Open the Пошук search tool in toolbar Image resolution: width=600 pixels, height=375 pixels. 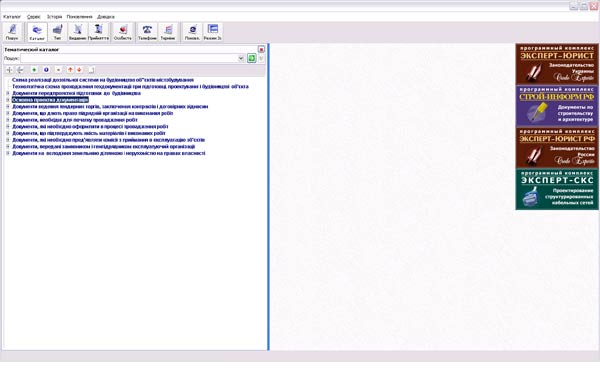pyautogui.click(x=12, y=32)
